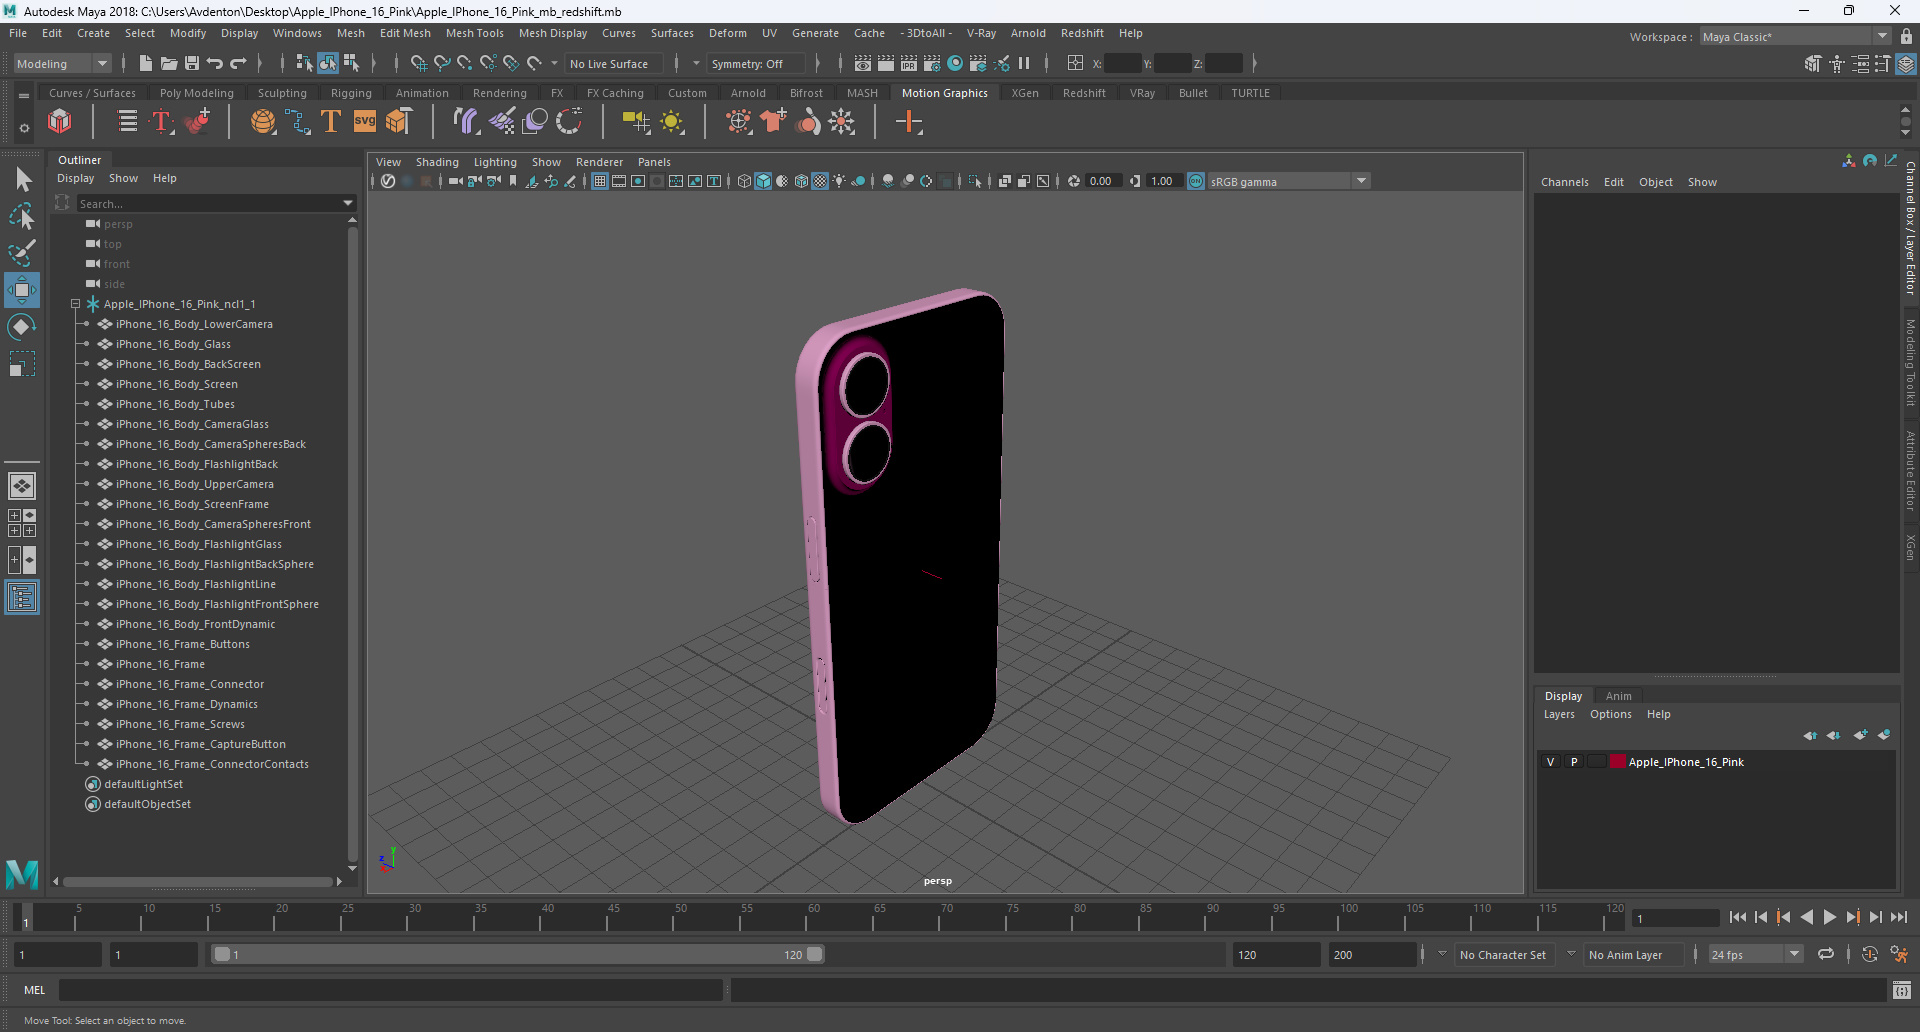Open the Render View clapperboard icon
The height and width of the screenshot is (1032, 1920).
coord(863,63)
